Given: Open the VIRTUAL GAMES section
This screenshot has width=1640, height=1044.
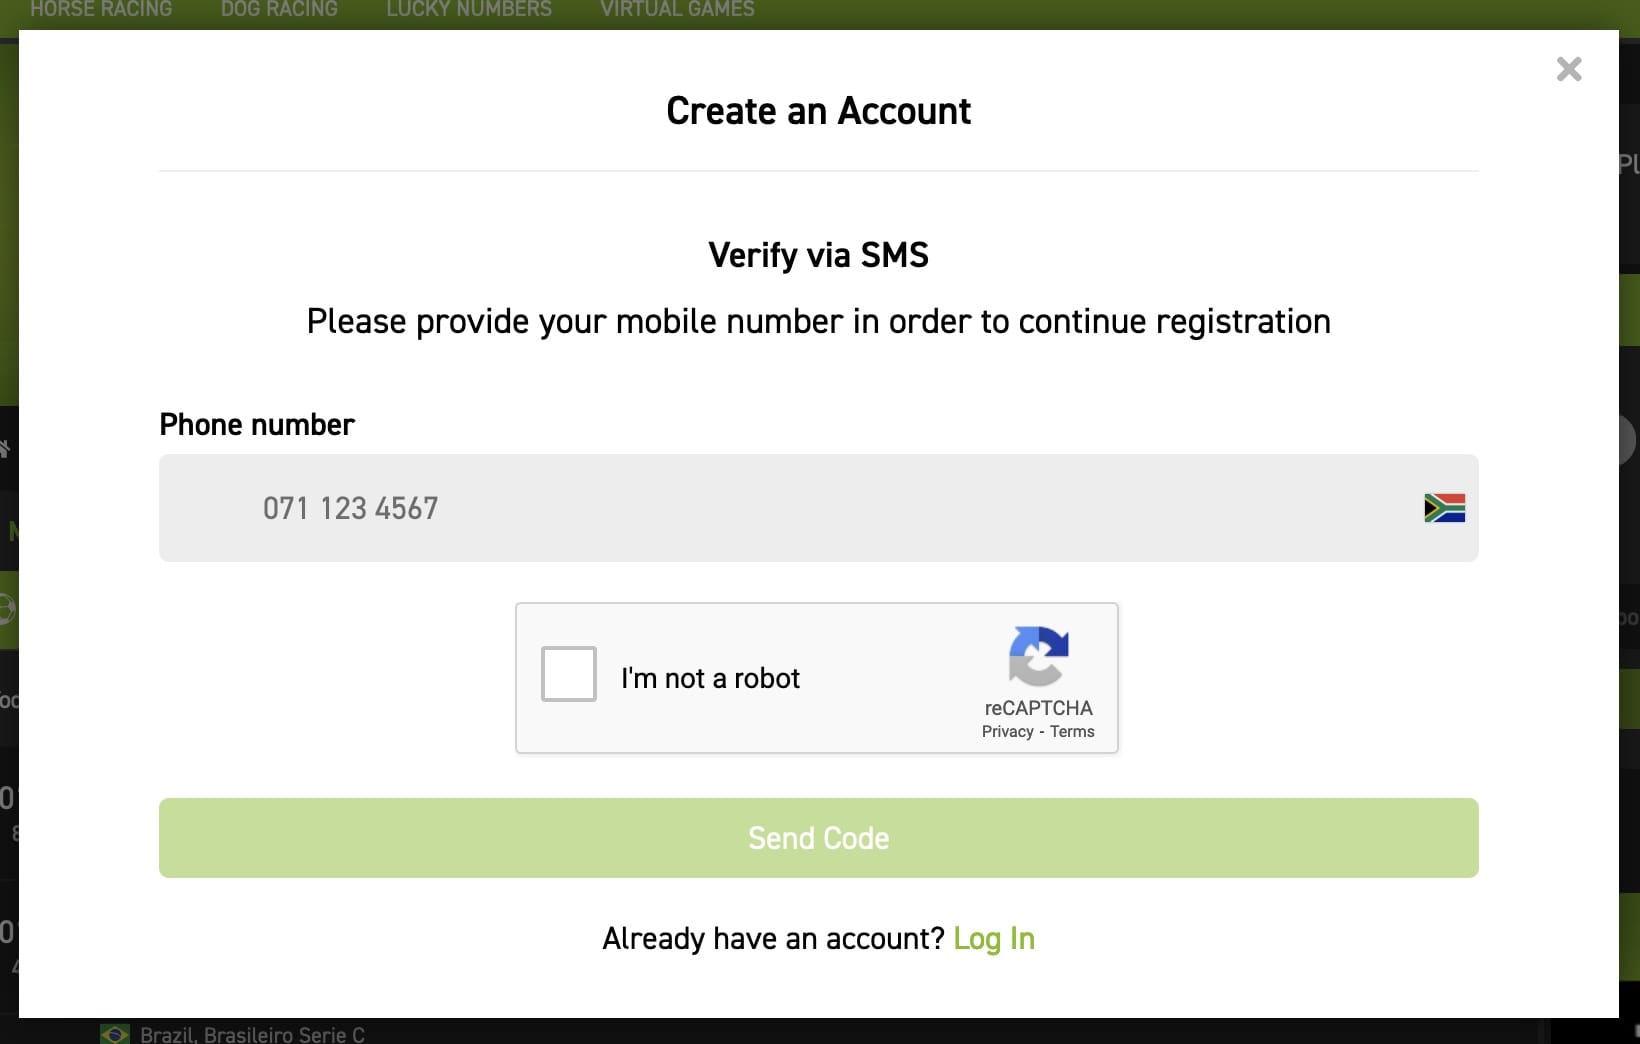Looking at the screenshot, I should pyautogui.click(x=676, y=10).
